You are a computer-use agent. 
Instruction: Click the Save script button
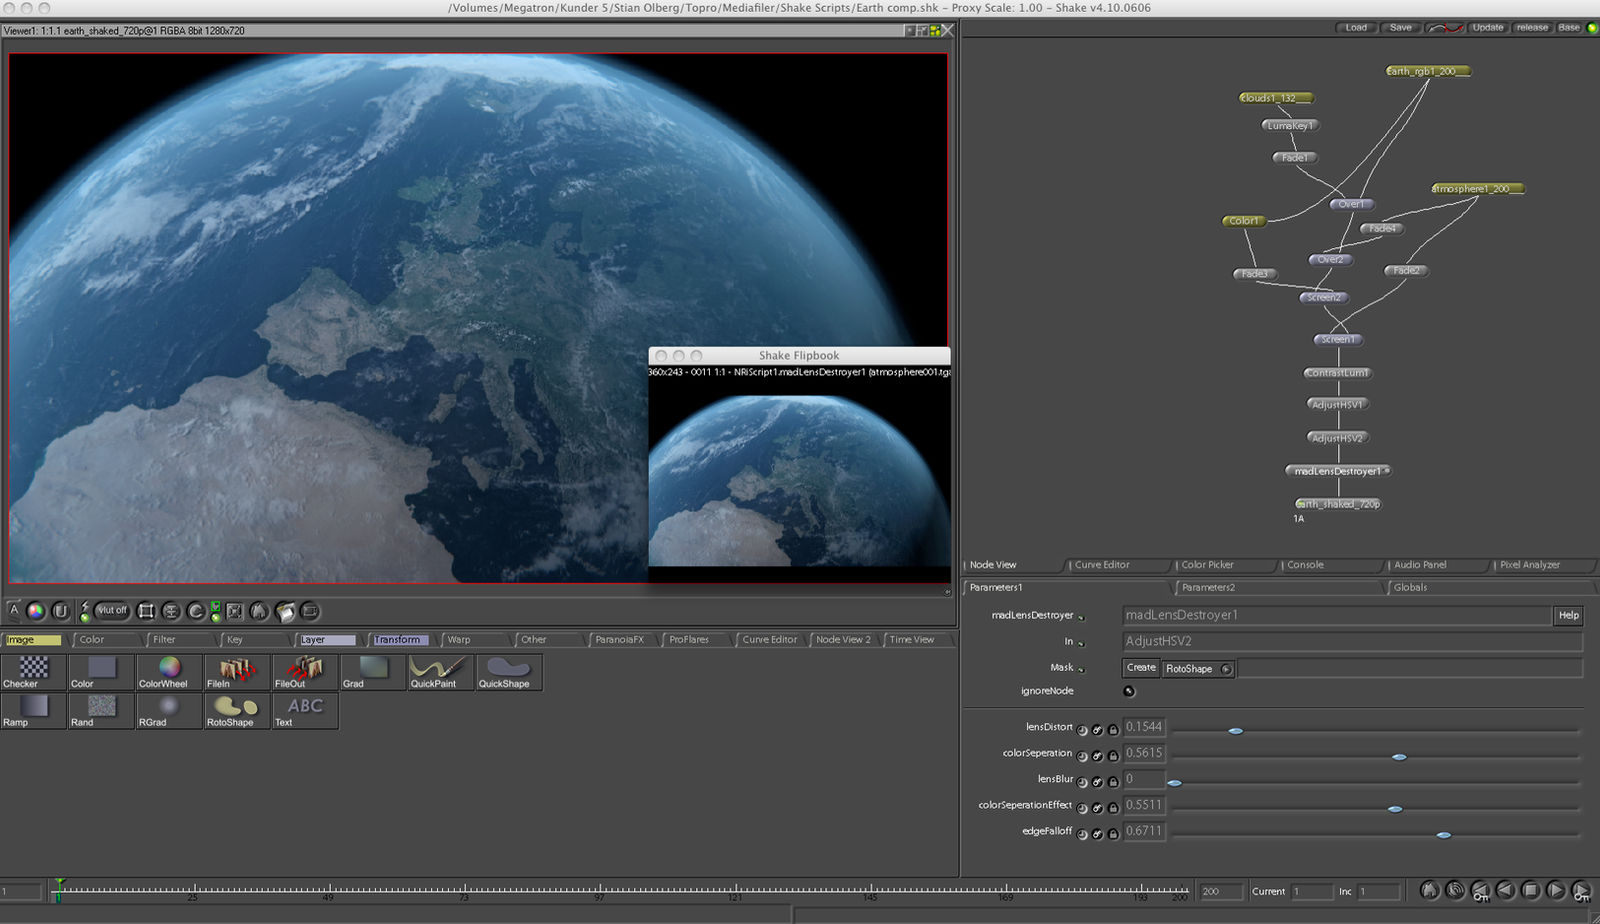coord(1401,28)
